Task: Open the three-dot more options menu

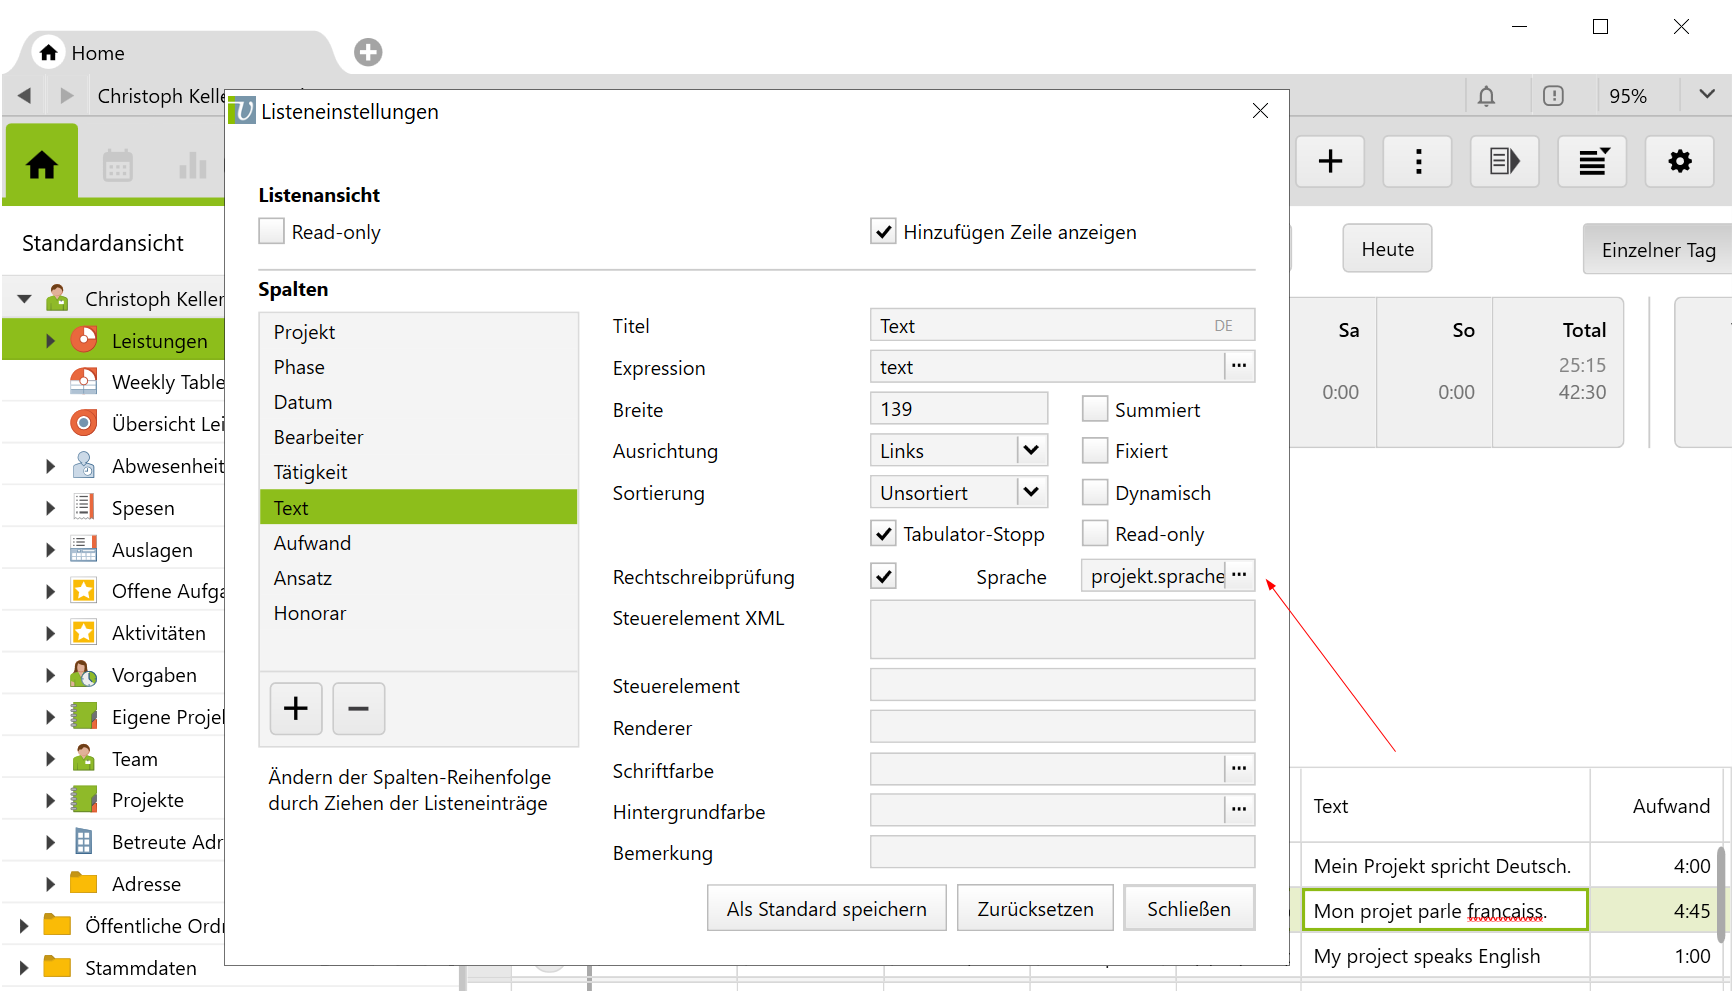Action: tap(1417, 161)
